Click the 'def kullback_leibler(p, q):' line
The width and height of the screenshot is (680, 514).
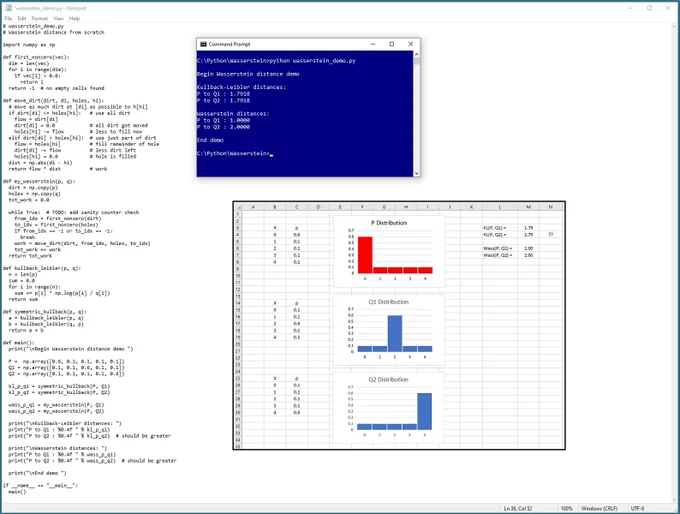[42, 268]
